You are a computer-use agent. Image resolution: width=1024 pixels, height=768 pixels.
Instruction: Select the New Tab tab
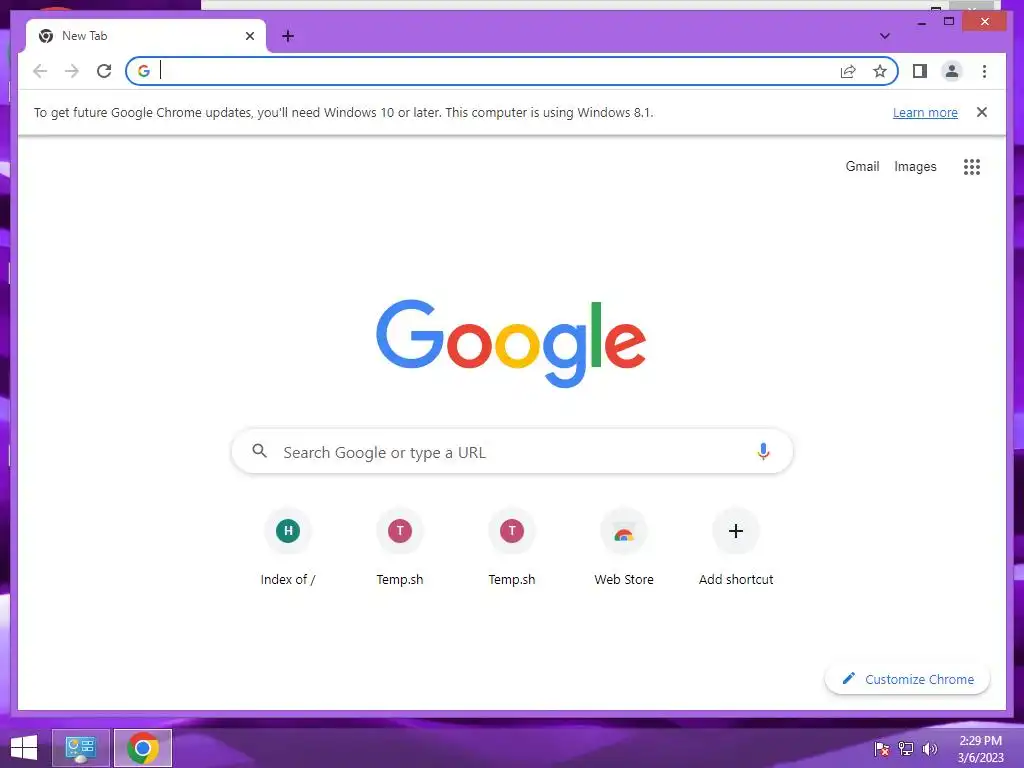click(x=146, y=36)
